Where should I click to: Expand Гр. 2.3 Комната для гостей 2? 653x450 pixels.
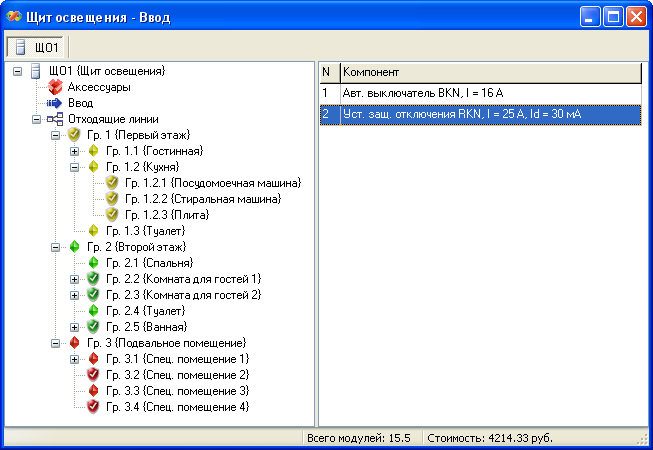tap(75, 296)
